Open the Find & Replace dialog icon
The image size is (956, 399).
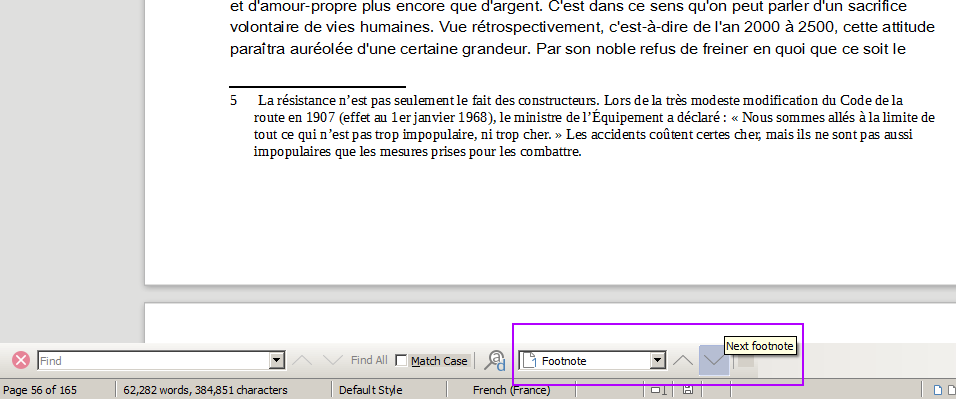[x=494, y=361]
